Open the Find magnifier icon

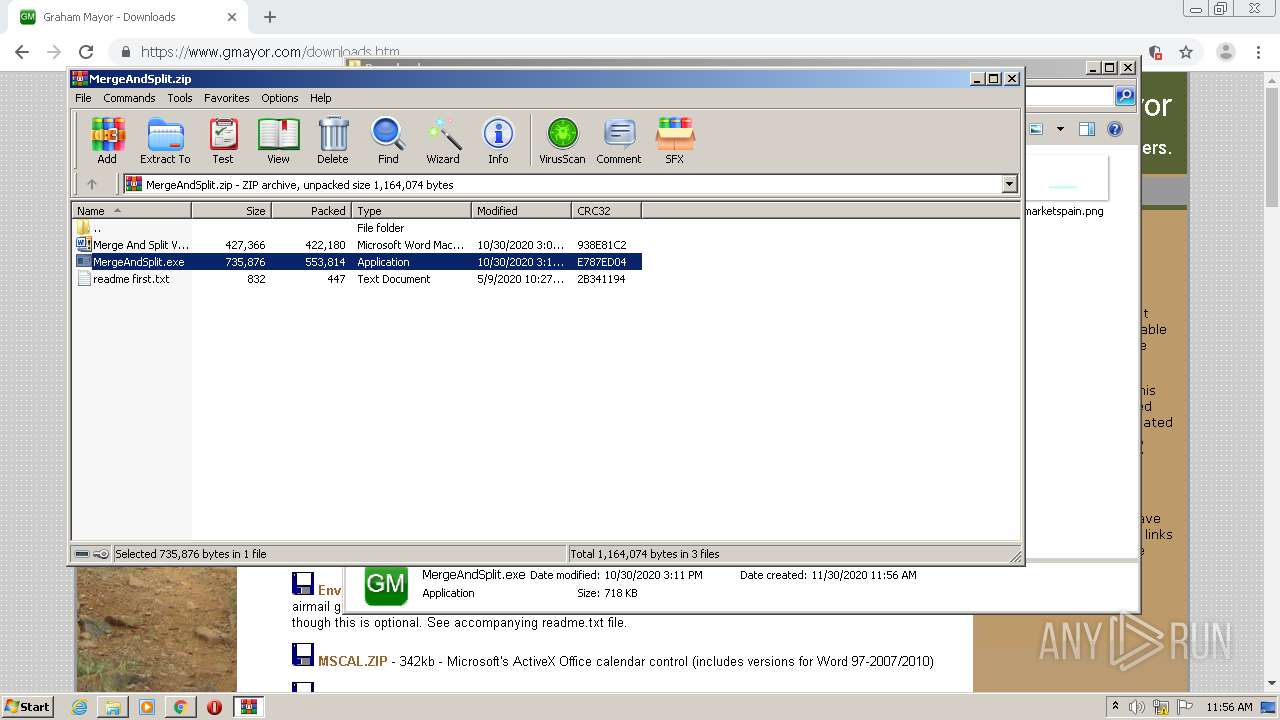tap(388, 140)
